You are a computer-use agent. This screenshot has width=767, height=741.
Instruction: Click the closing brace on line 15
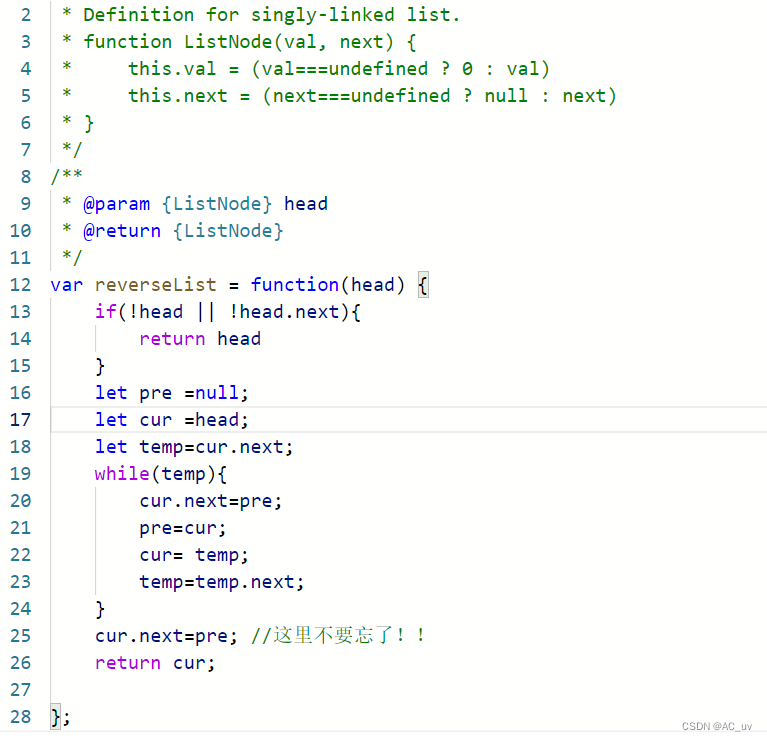[x=100, y=366]
